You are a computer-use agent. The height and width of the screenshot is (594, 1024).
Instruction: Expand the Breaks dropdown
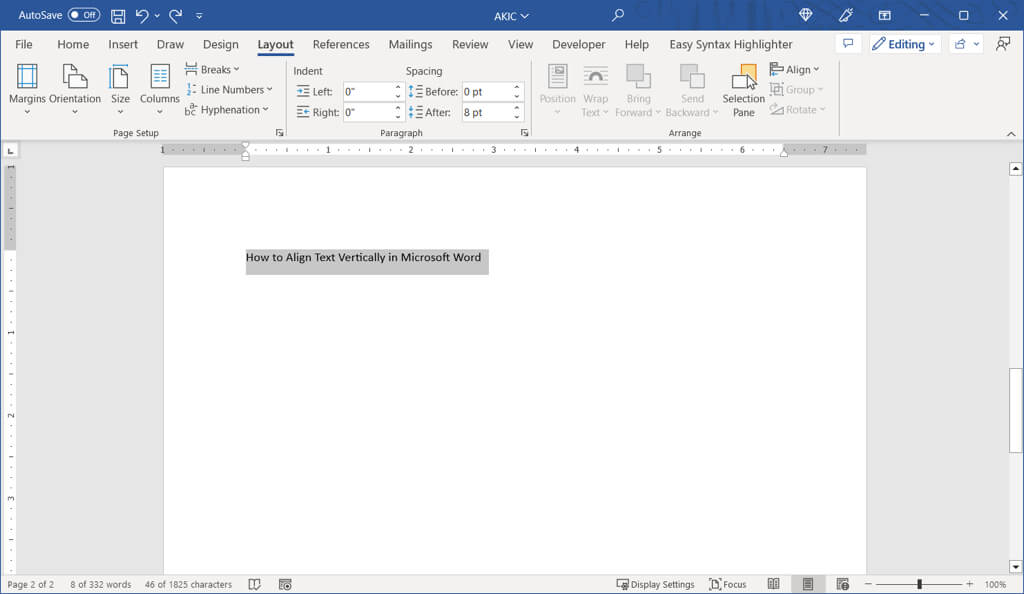pyautogui.click(x=212, y=70)
